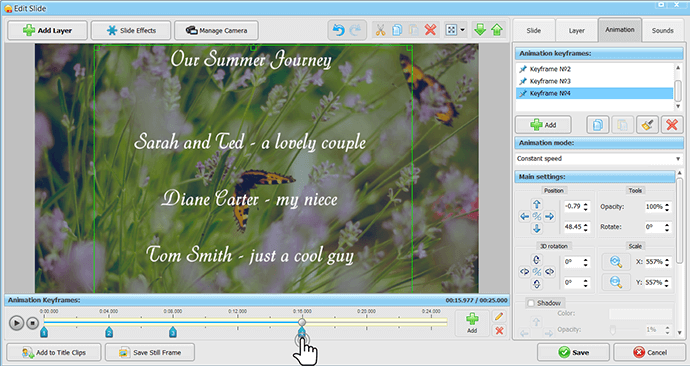Cut the selected layer with scissors icon

[380, 30]
